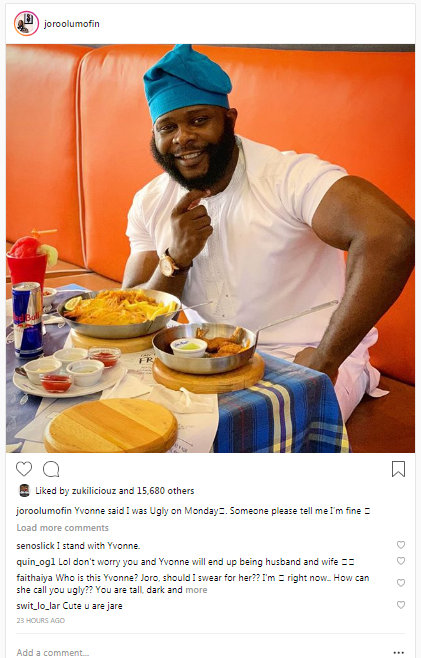Open three-dot more options menu
Viewport: 421px width, 658px height.
coord(399,652)
